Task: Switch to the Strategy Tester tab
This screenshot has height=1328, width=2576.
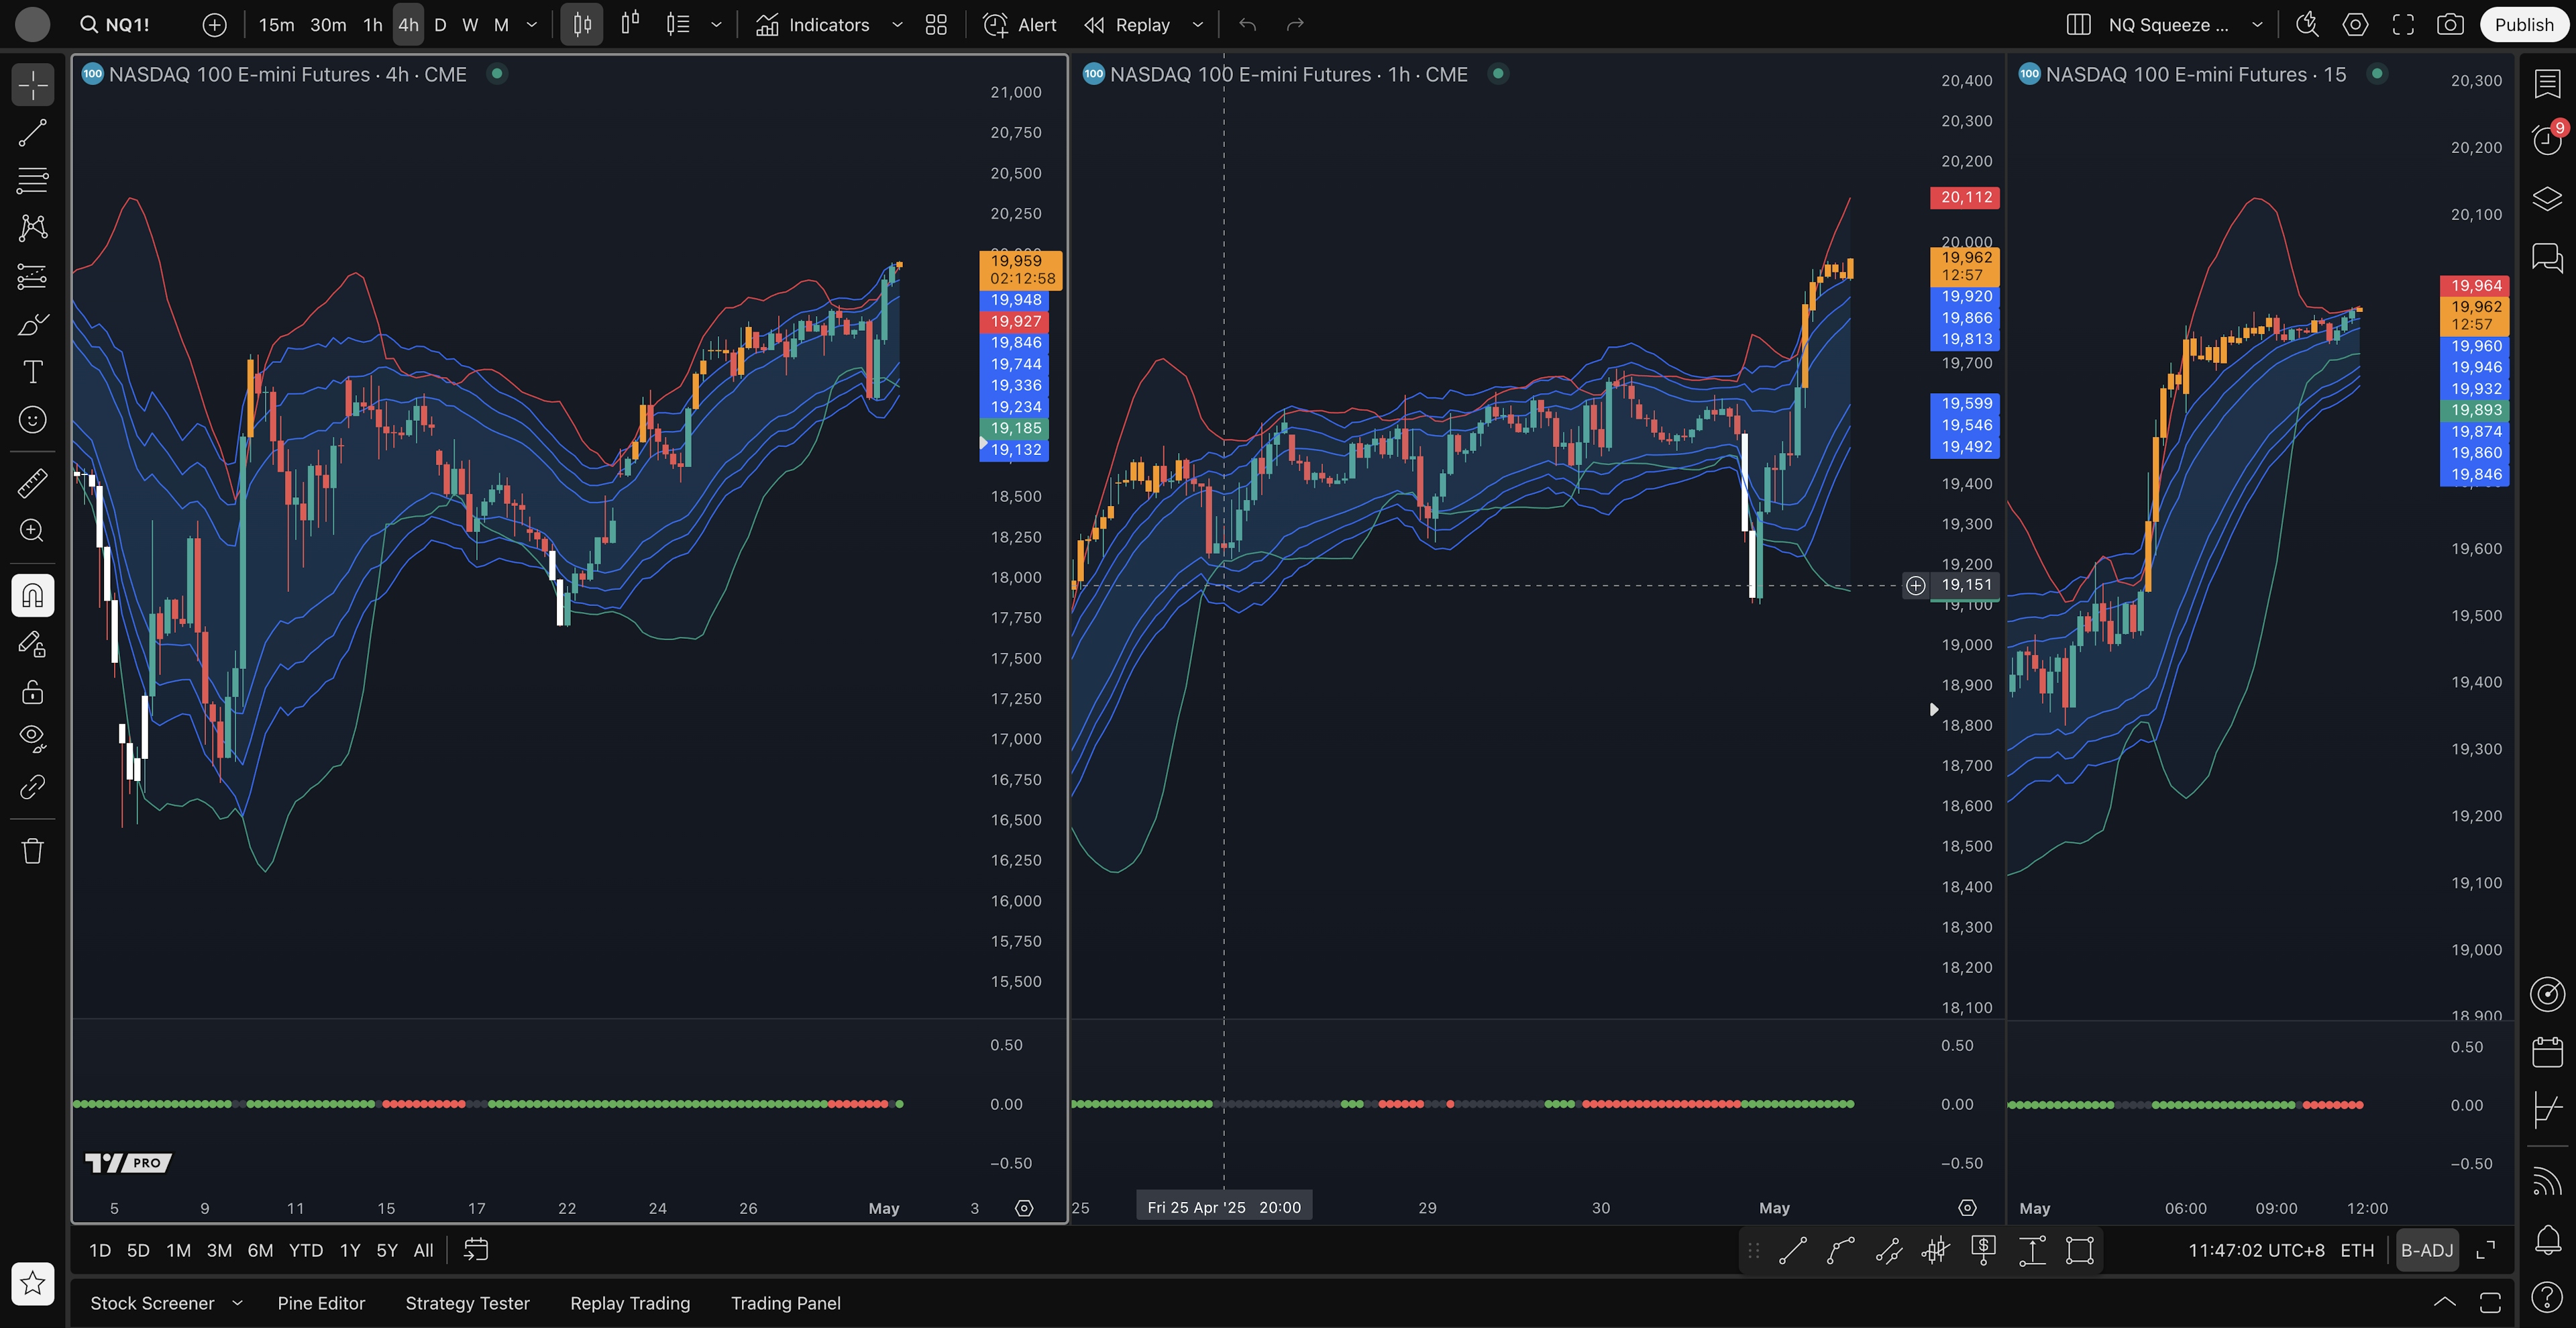Action: pos(467,1303)
